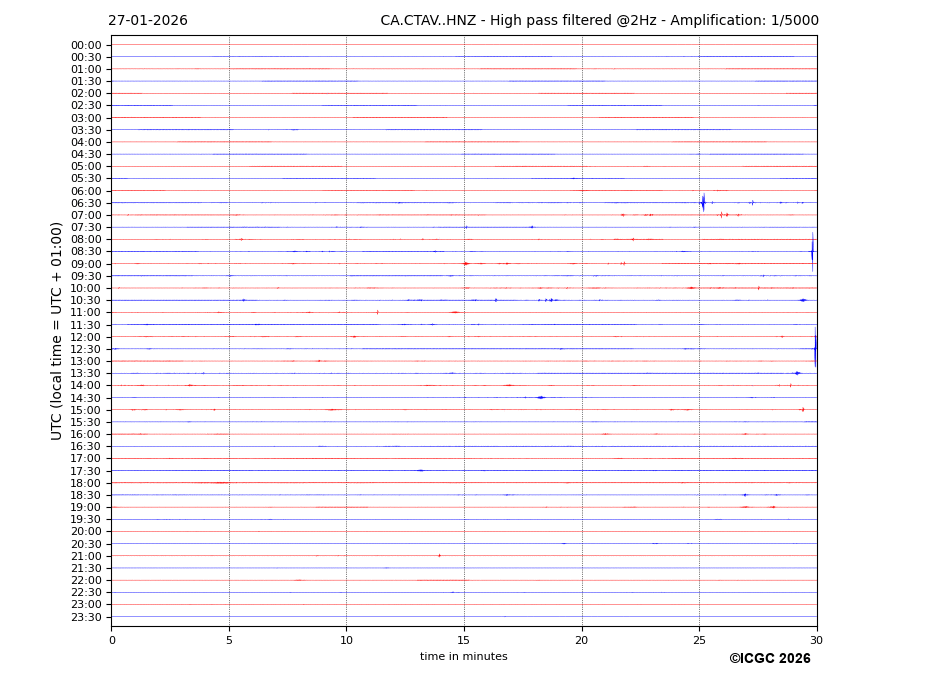This screenshot has height=696, width=927.
Task: Click the tall spike ending the 12:30 trace
Action: [x=815, y=349]
